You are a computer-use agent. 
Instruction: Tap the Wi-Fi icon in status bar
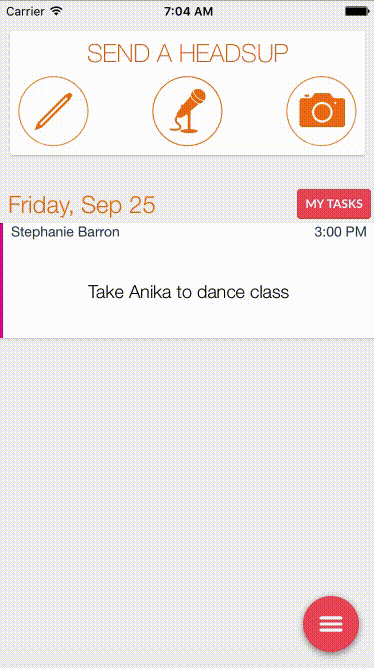click(56, 11)
